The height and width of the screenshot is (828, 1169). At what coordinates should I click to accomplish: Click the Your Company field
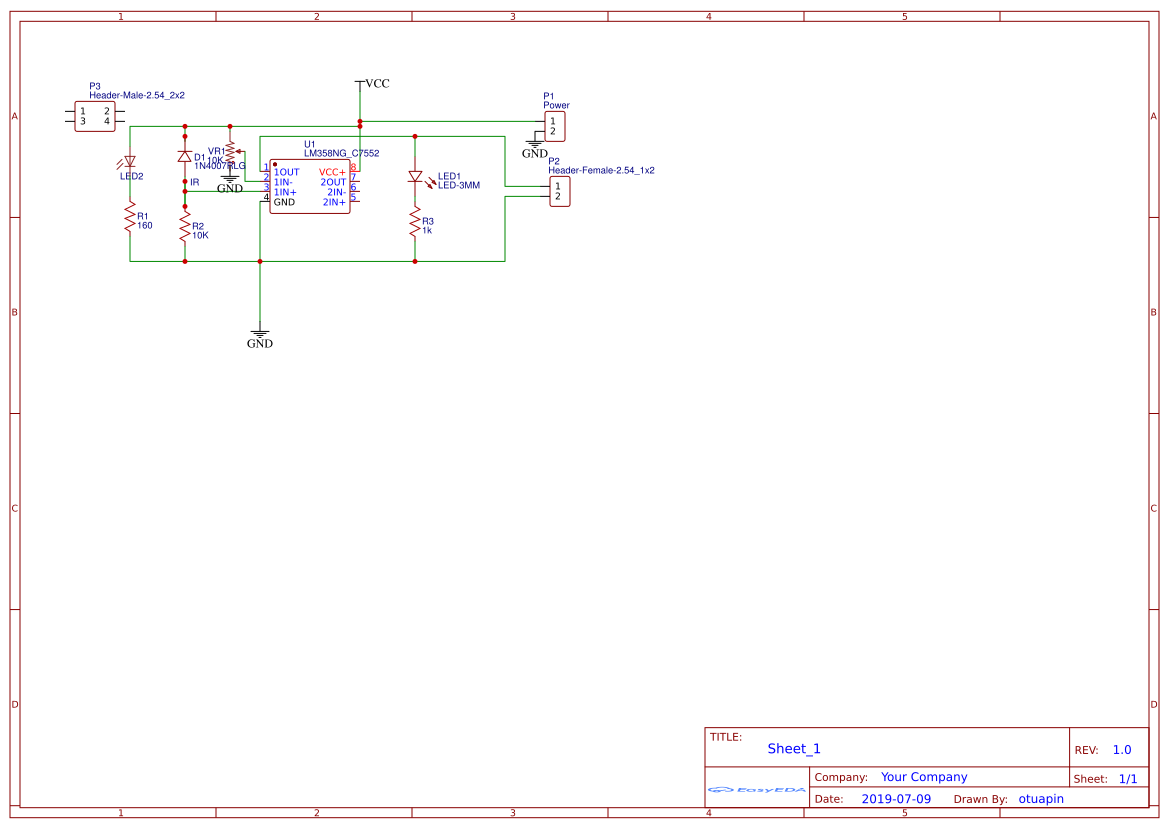point(922,777)
